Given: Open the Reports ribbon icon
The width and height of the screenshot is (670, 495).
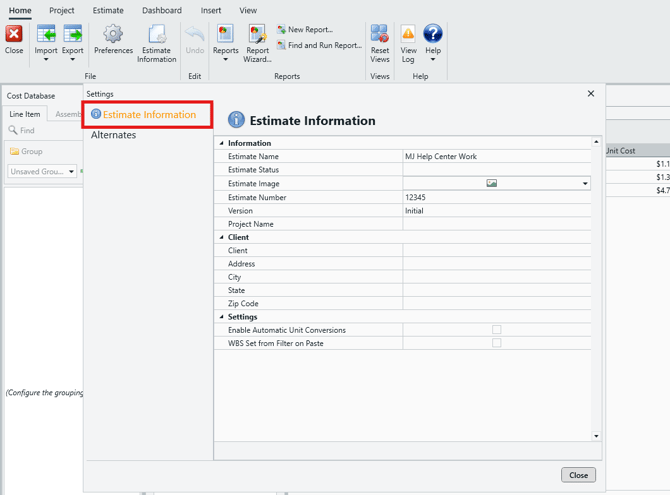Looking at the screenshot, I should pyautogui.click(x=225, y=38).
